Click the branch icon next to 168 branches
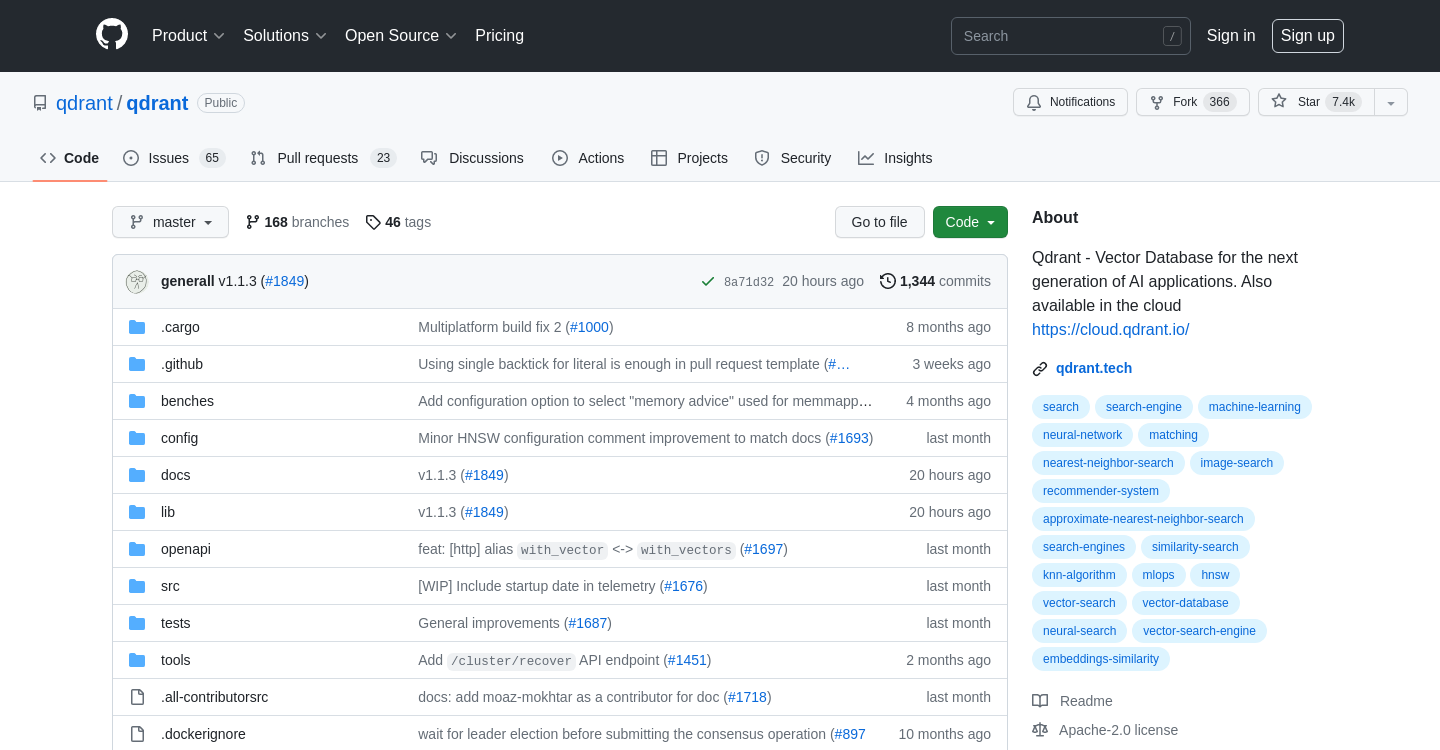Viewport: 1440px width, 750px height. point(253,222)
